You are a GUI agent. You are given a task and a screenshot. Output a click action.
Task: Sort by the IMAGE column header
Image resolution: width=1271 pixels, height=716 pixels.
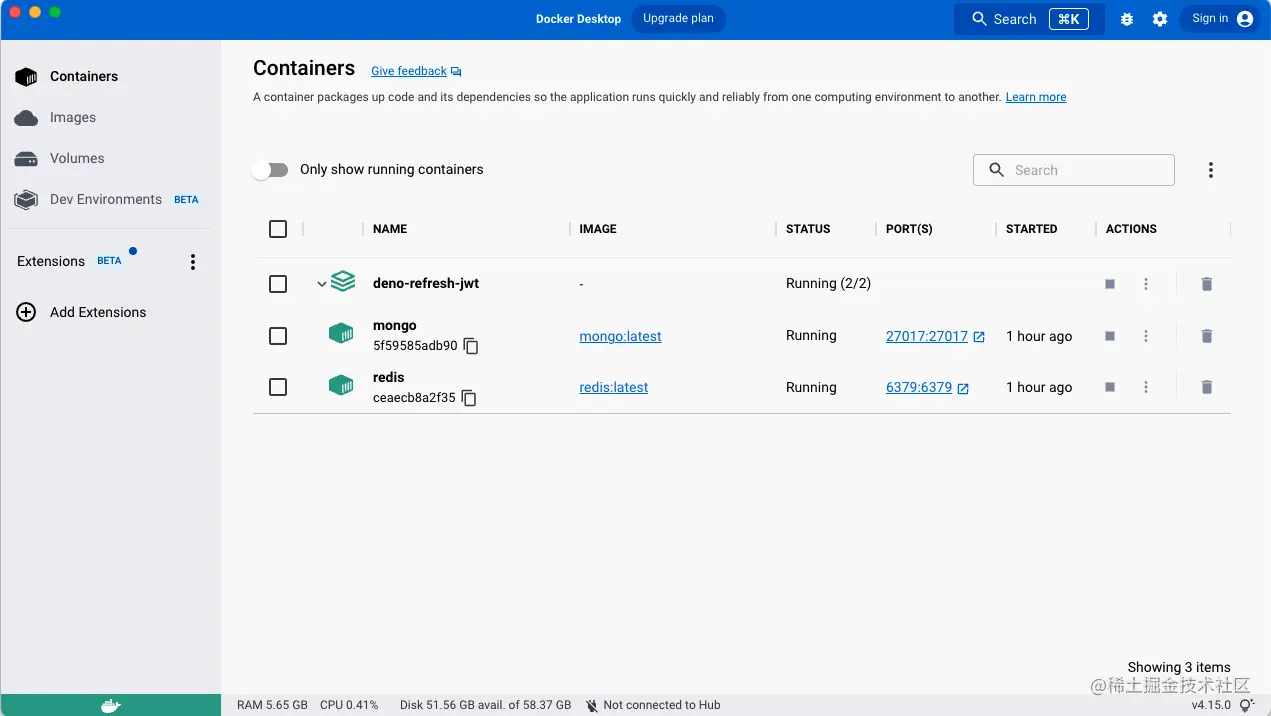point(598,229)
